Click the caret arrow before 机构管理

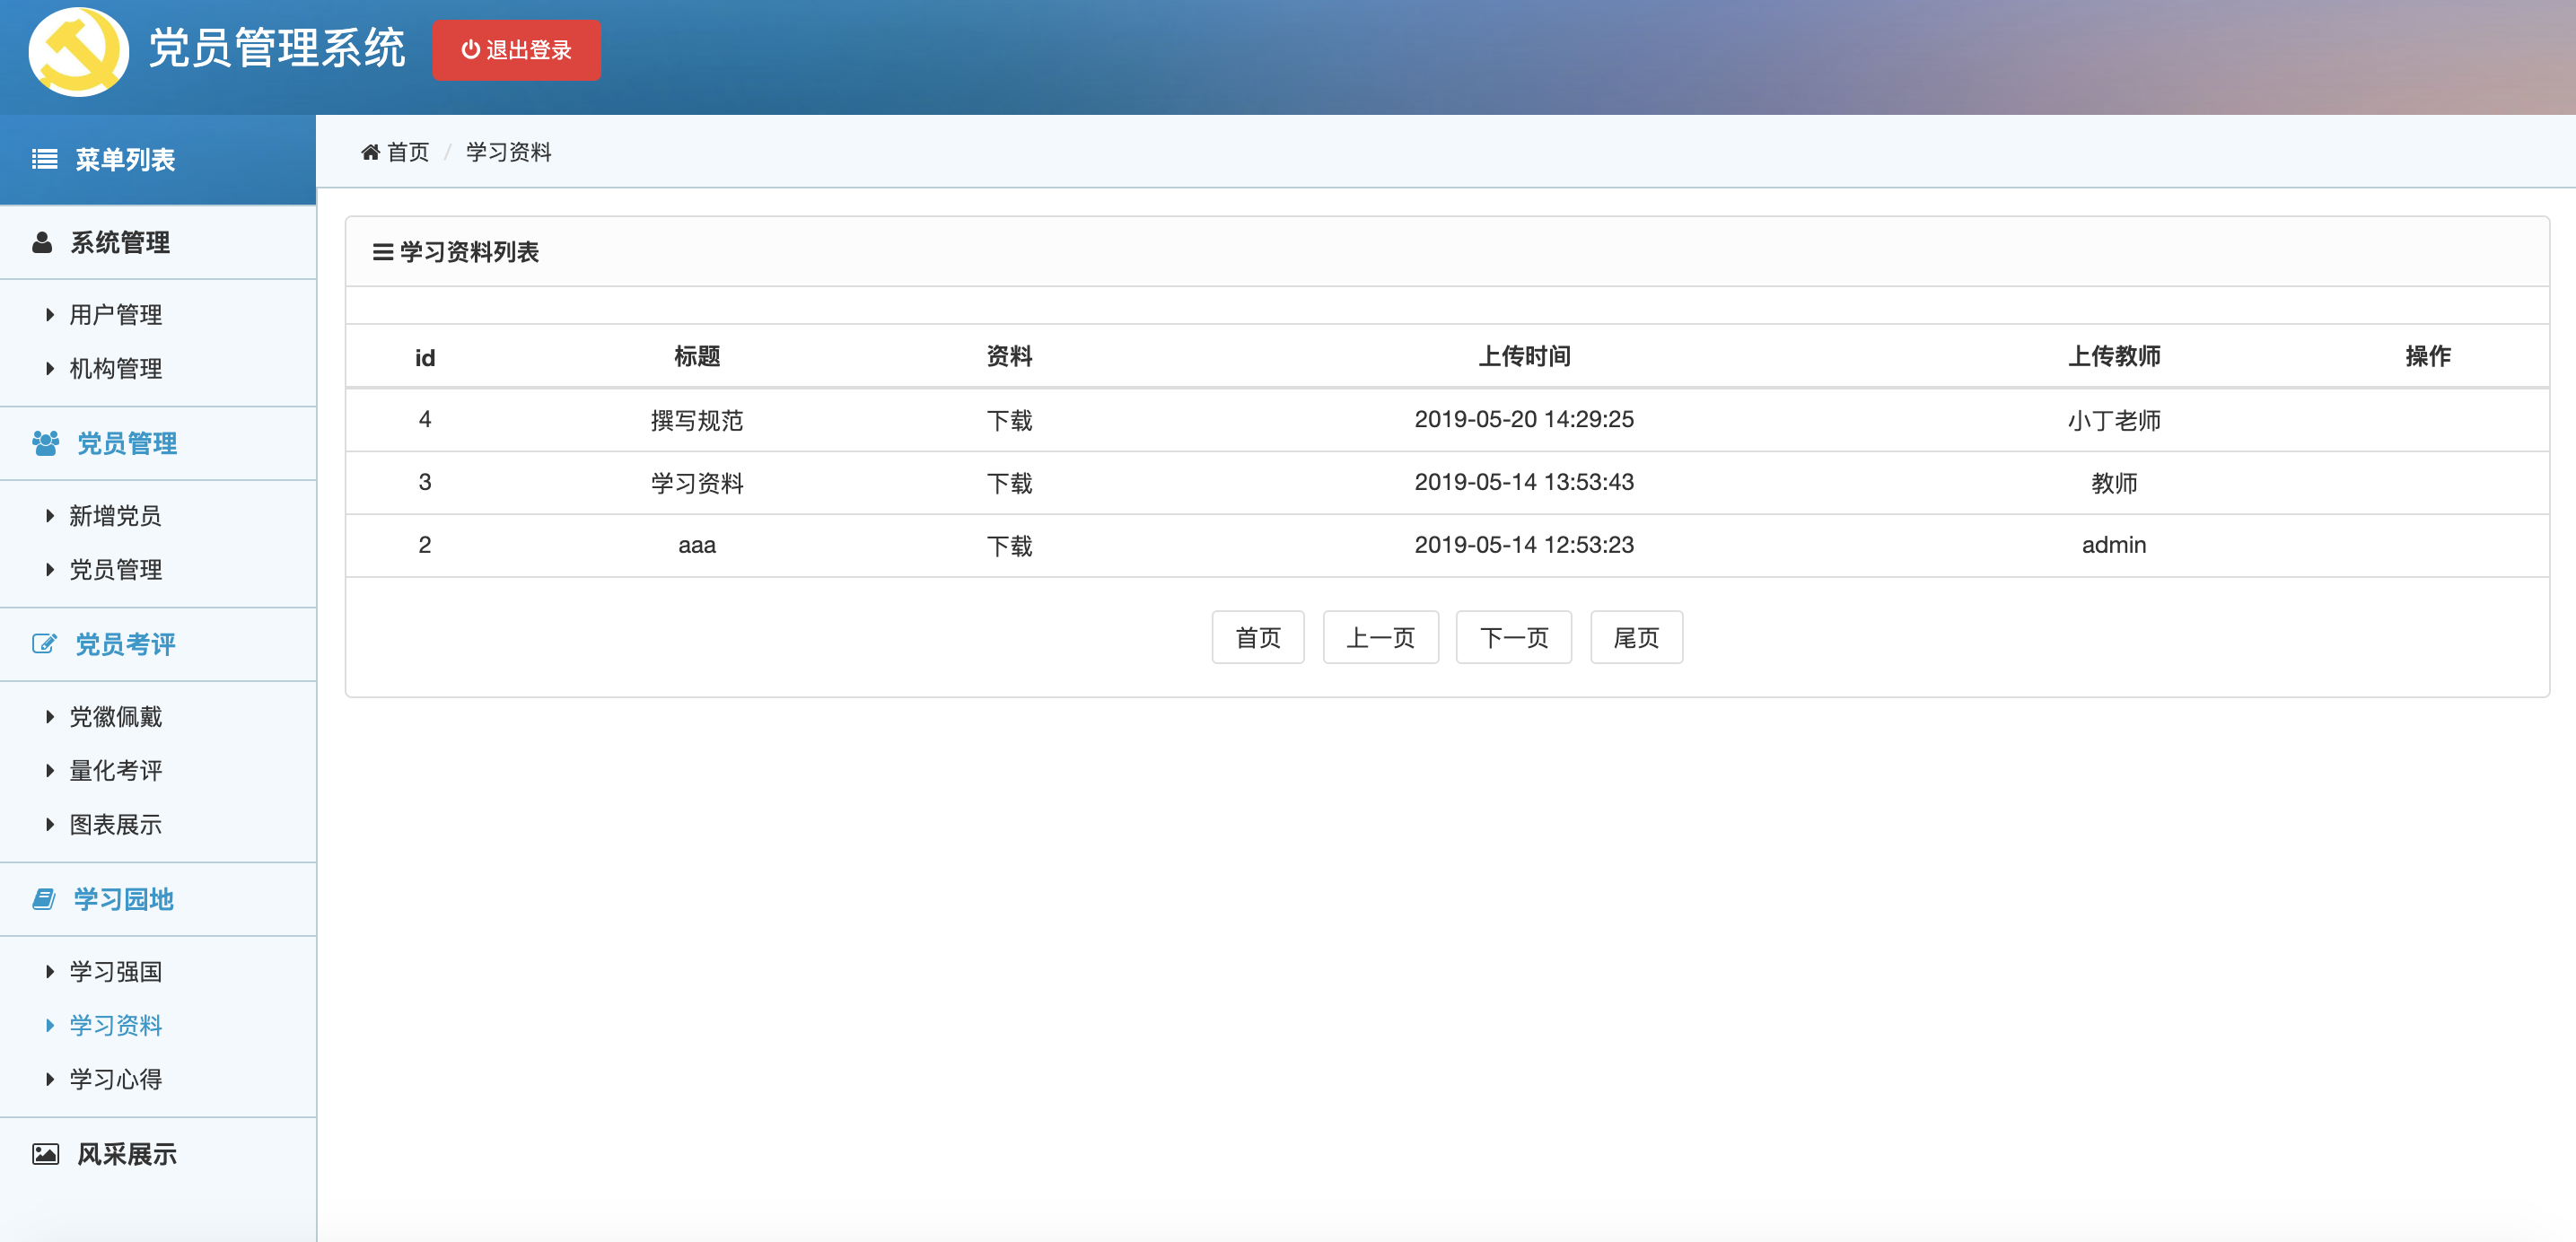(x=50, y=369)
